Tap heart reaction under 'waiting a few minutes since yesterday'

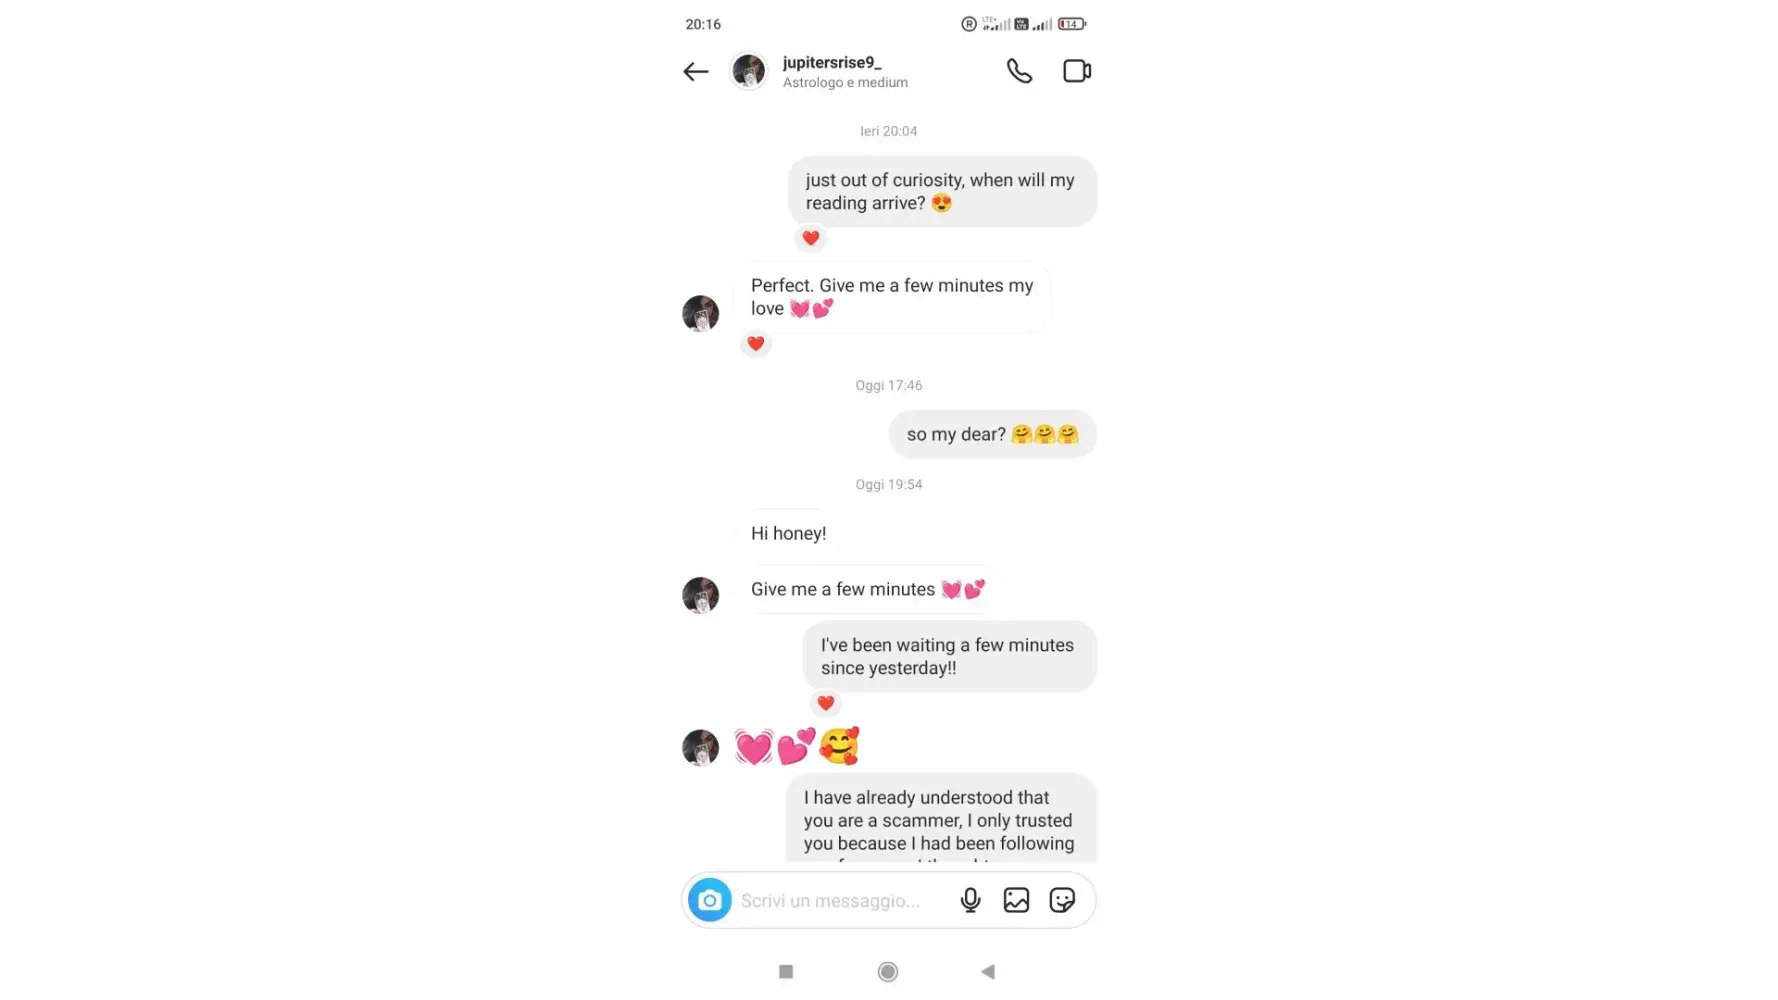[826, 703]
